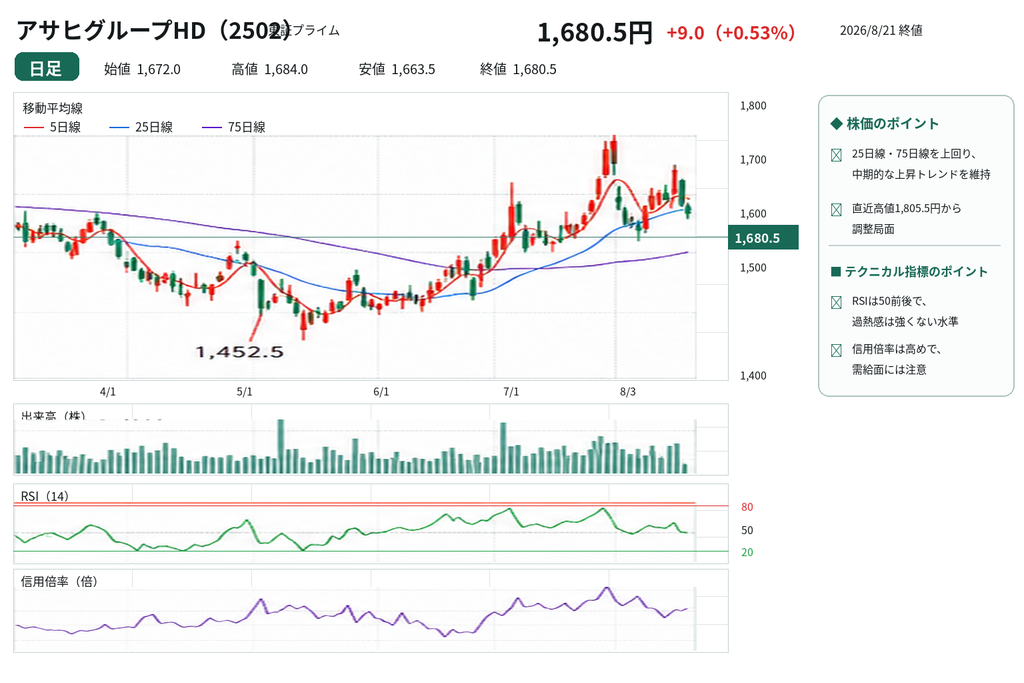Click the checkbox icon beside 直近高値1,805.5円から
This screenshot has width=1024, height=683.
coord(836,210)
